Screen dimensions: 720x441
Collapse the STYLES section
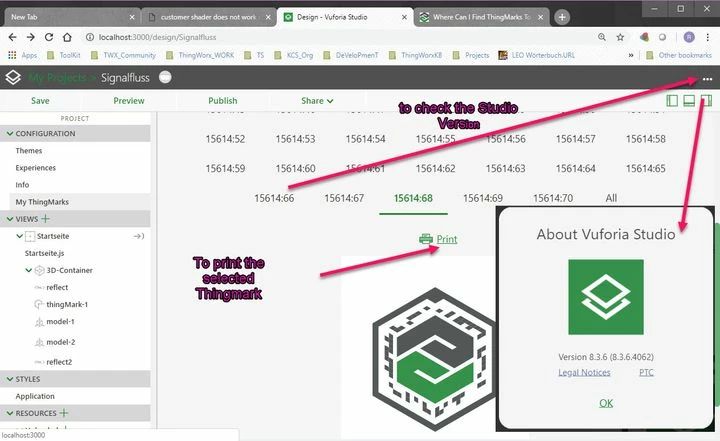pos(10,379)
